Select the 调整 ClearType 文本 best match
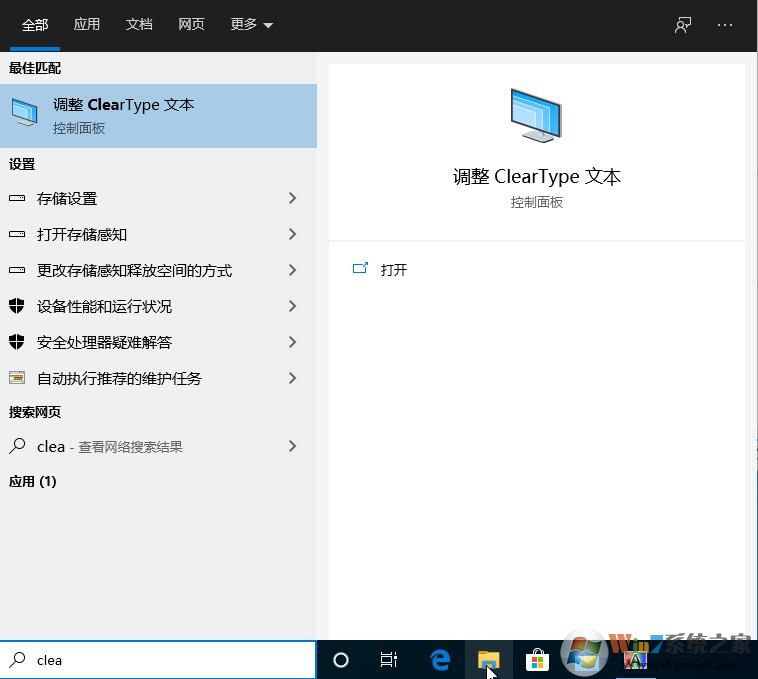The height and width of the screenshot is (679, 758). (158, 116)
